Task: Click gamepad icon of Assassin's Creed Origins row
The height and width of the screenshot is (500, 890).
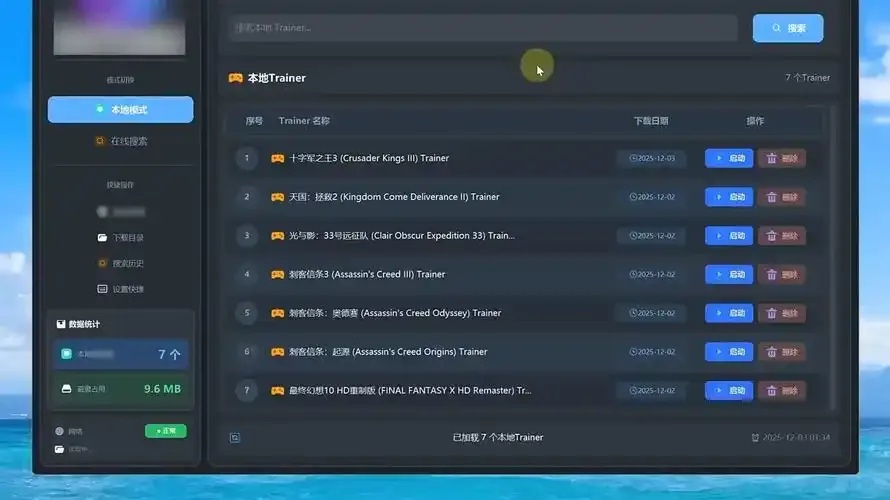Action: (278, 352)
